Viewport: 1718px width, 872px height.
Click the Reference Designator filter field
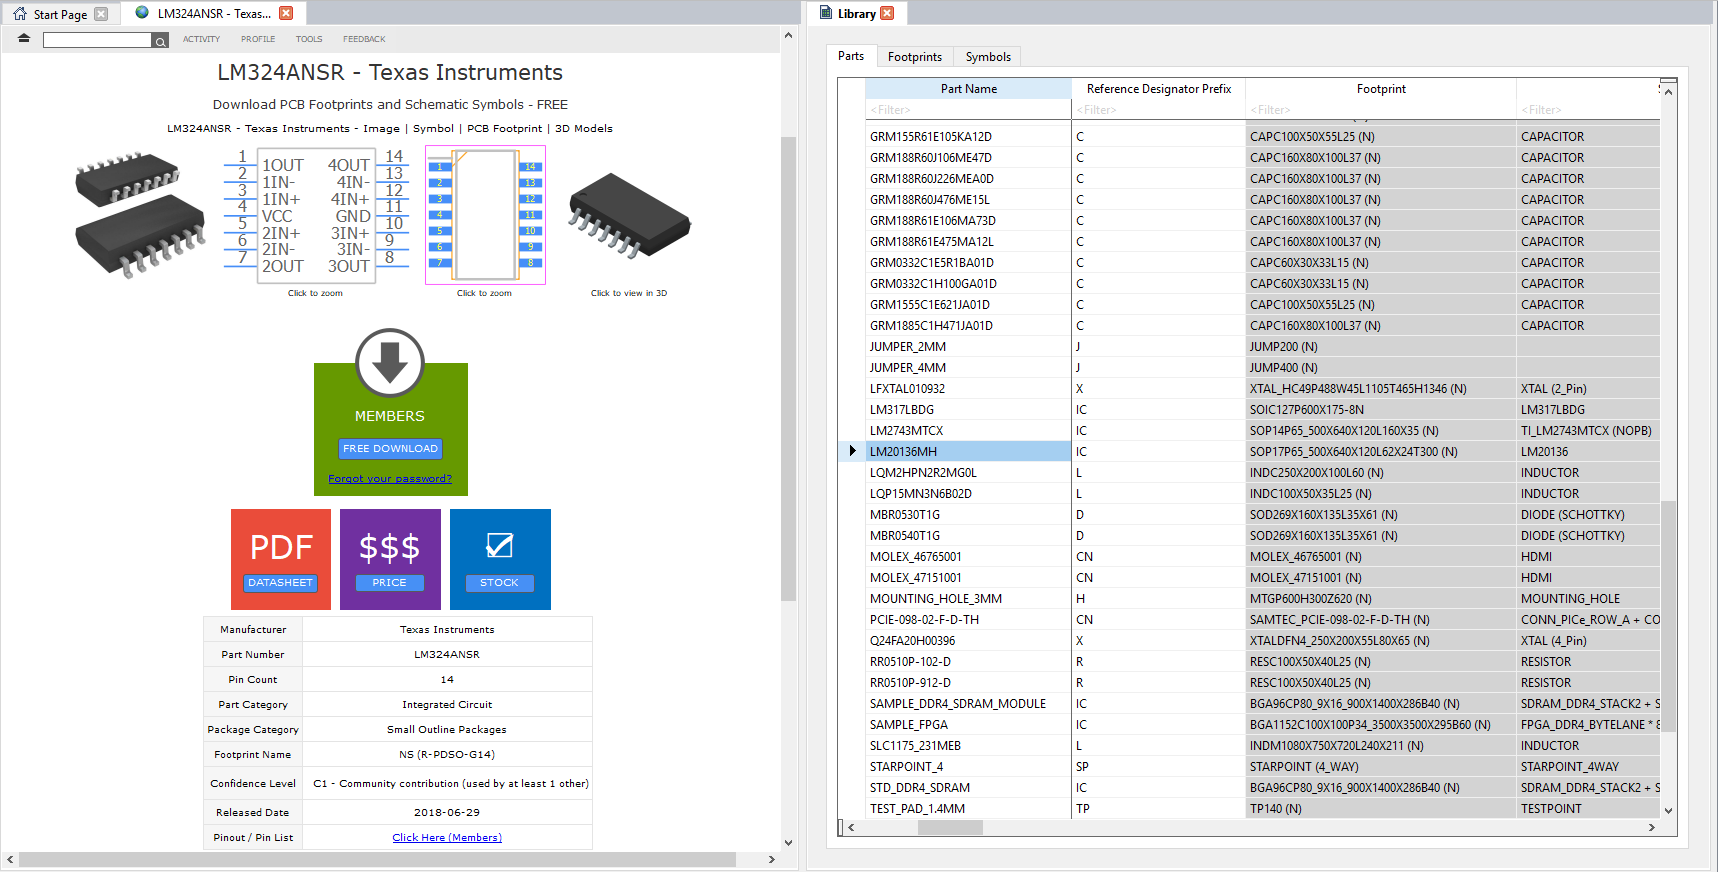[1158, 110]
